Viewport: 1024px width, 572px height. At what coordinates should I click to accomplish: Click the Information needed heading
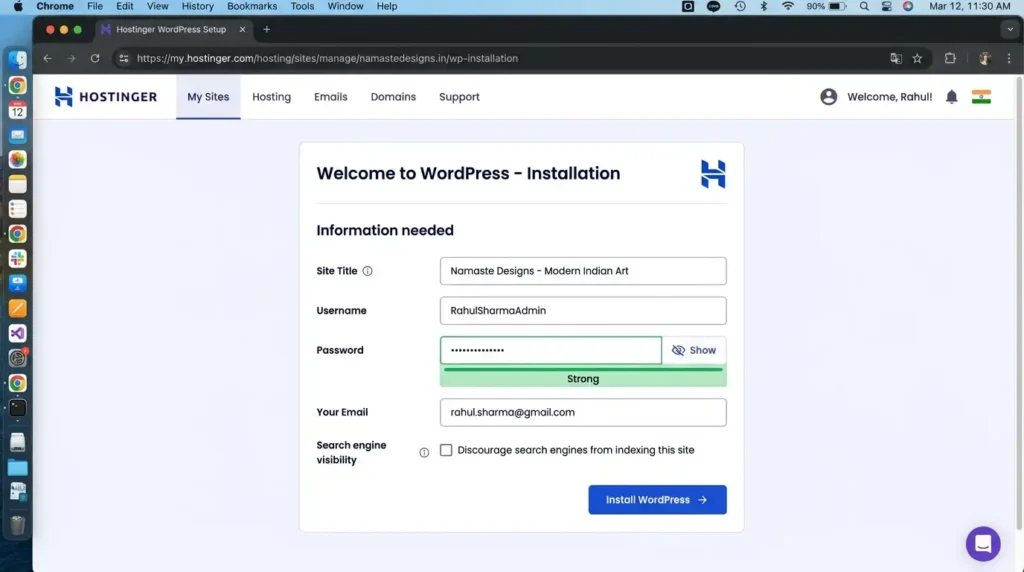(x=385, y=230)
